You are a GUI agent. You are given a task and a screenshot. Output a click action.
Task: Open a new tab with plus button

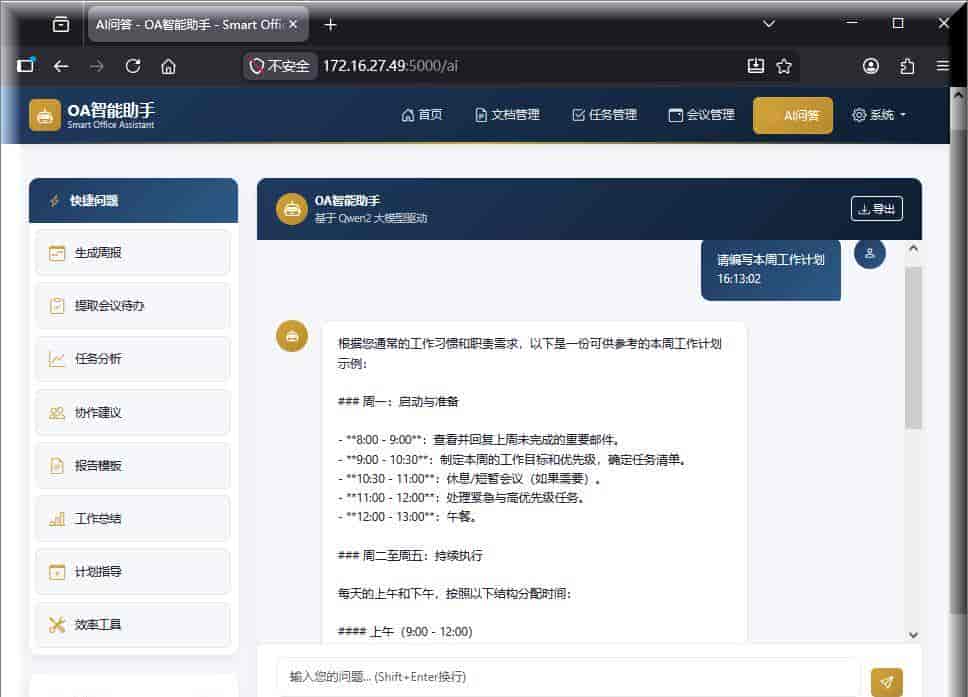tap(330, 25)
